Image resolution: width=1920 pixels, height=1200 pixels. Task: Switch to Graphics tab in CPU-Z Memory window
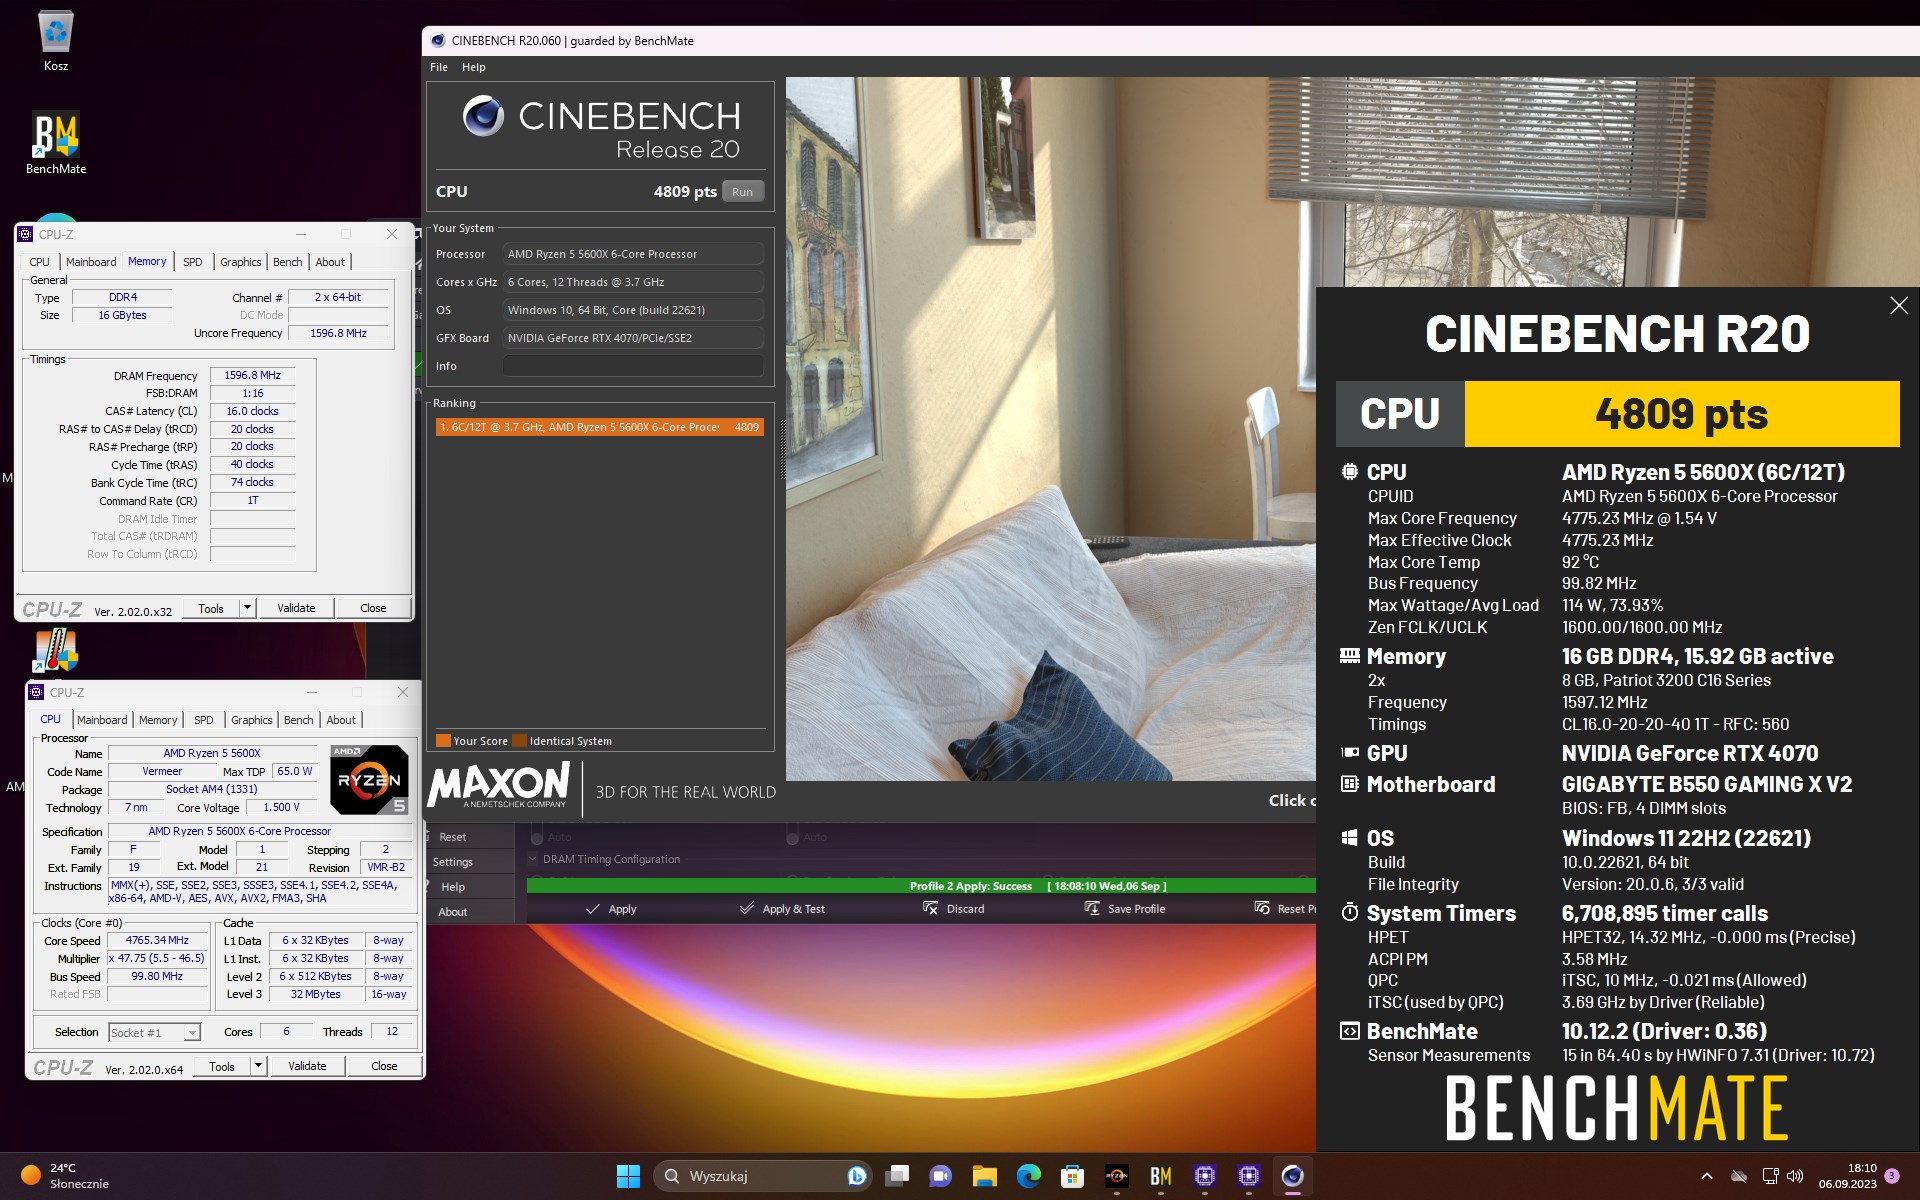click(241, 262)
